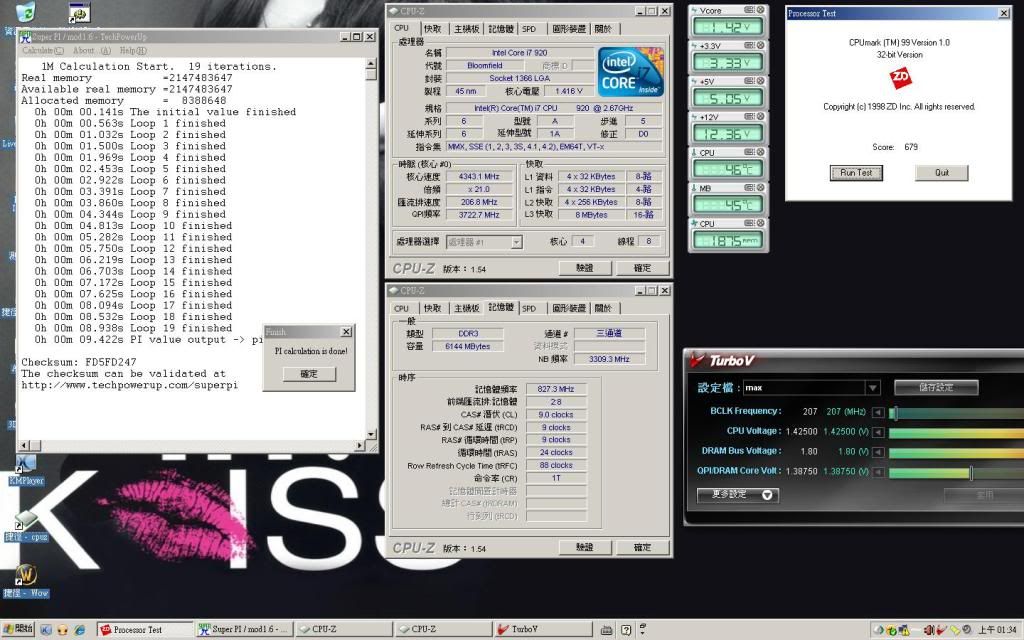Dismiss the MB temperature widget with its X icon
Viewport: 1024px width, 640px height.
click(760, 188)
